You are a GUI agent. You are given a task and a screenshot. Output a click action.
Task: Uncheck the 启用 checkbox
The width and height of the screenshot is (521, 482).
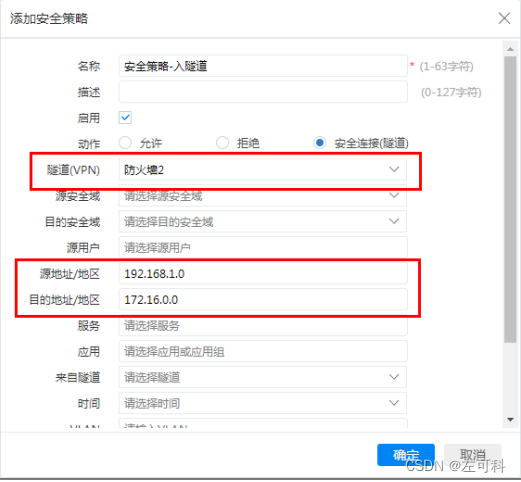(x=125, y=118)
